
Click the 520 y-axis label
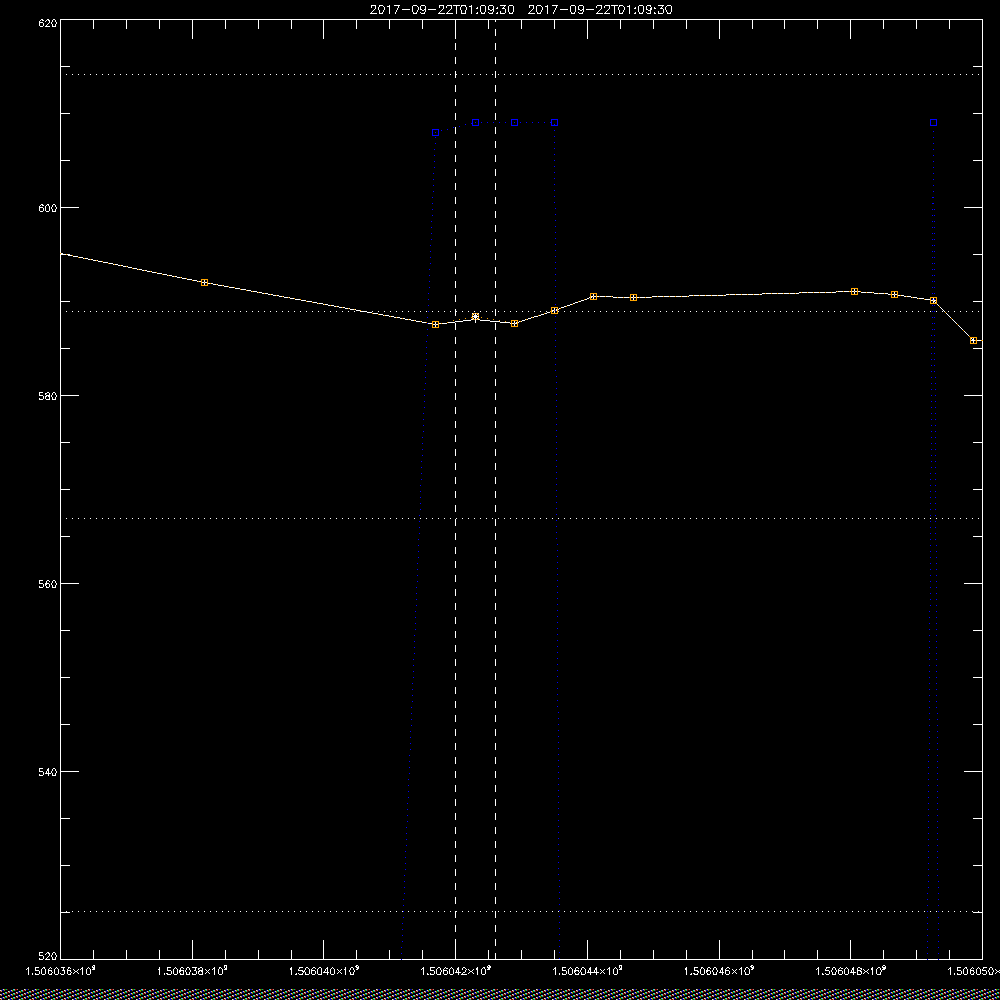[x=48, y=957]
